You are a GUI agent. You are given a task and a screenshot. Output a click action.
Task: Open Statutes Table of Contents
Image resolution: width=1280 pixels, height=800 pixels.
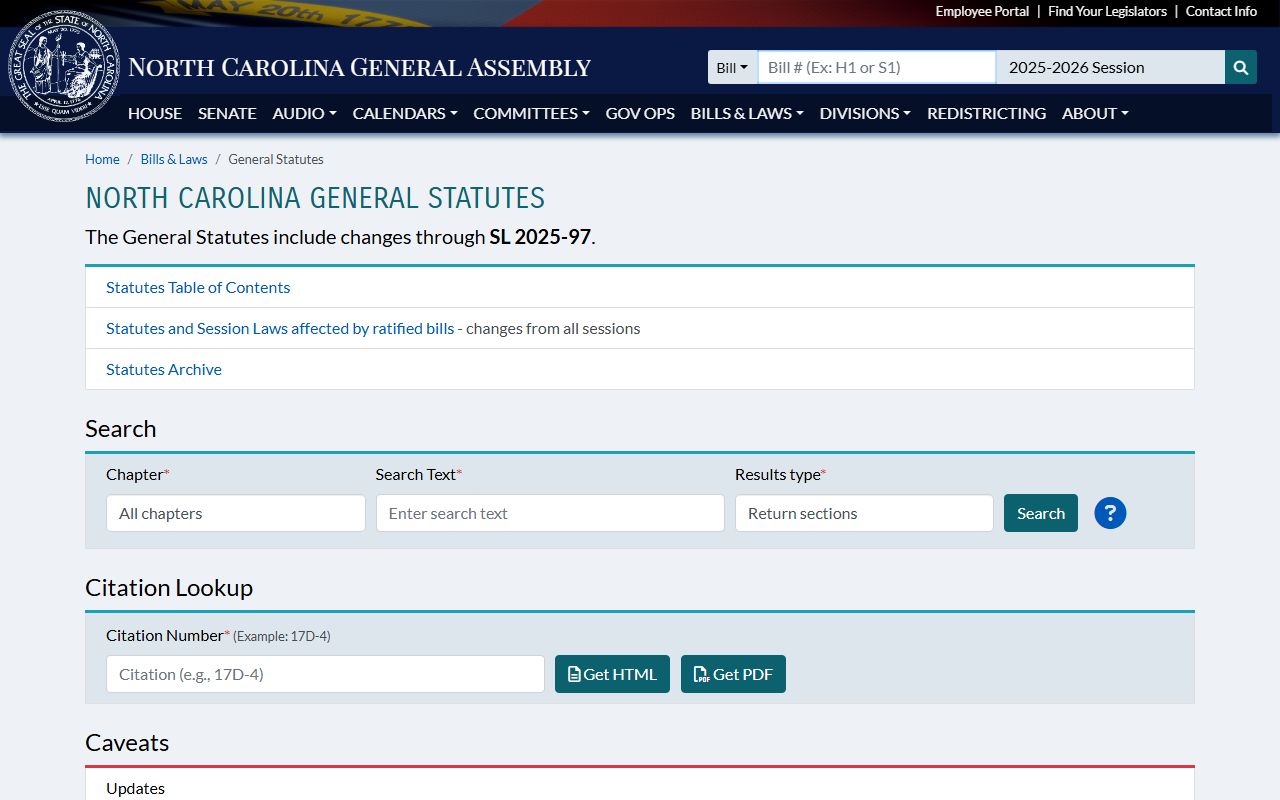198,287
